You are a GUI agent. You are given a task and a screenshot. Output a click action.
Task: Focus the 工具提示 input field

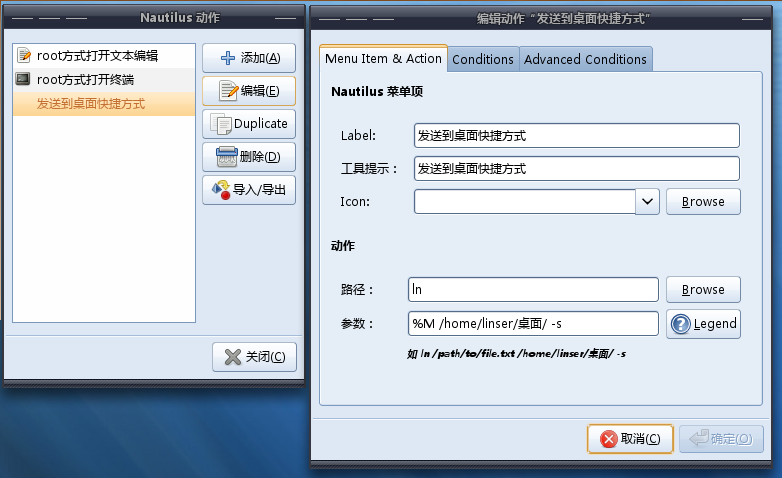(577, 169)
